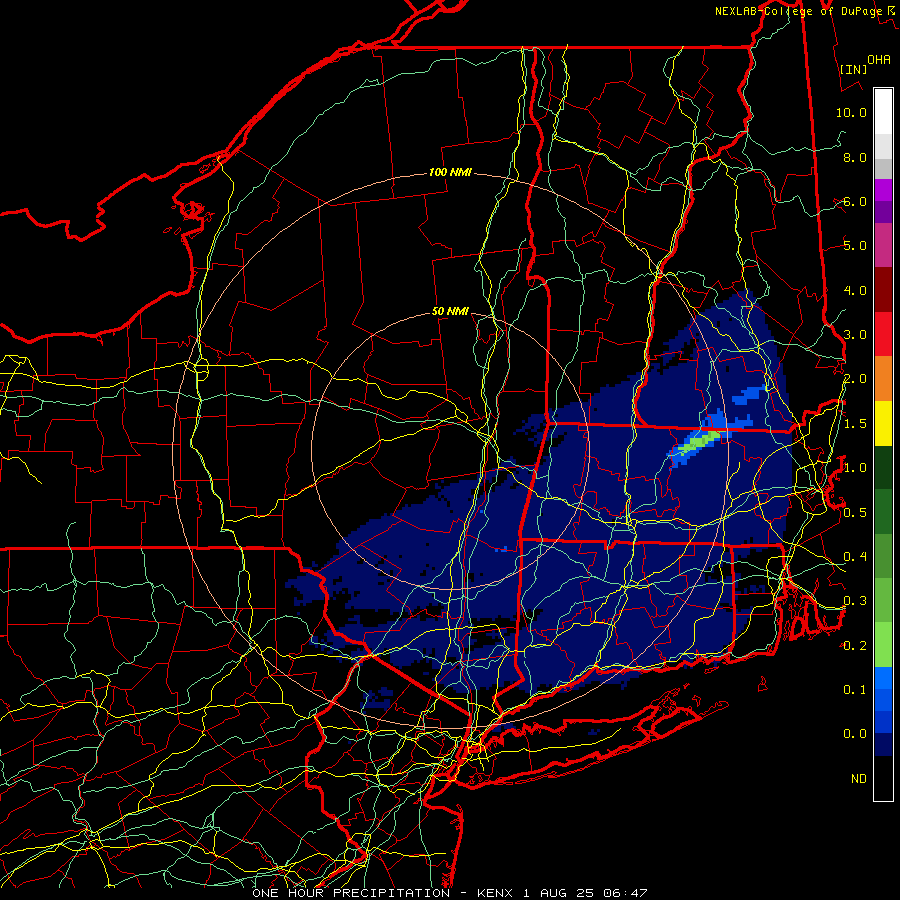Viewport: 900px width, 900px height.
Task: Click the ONE HOUR PRECIPITATION title text
Action: click(351, 893)
